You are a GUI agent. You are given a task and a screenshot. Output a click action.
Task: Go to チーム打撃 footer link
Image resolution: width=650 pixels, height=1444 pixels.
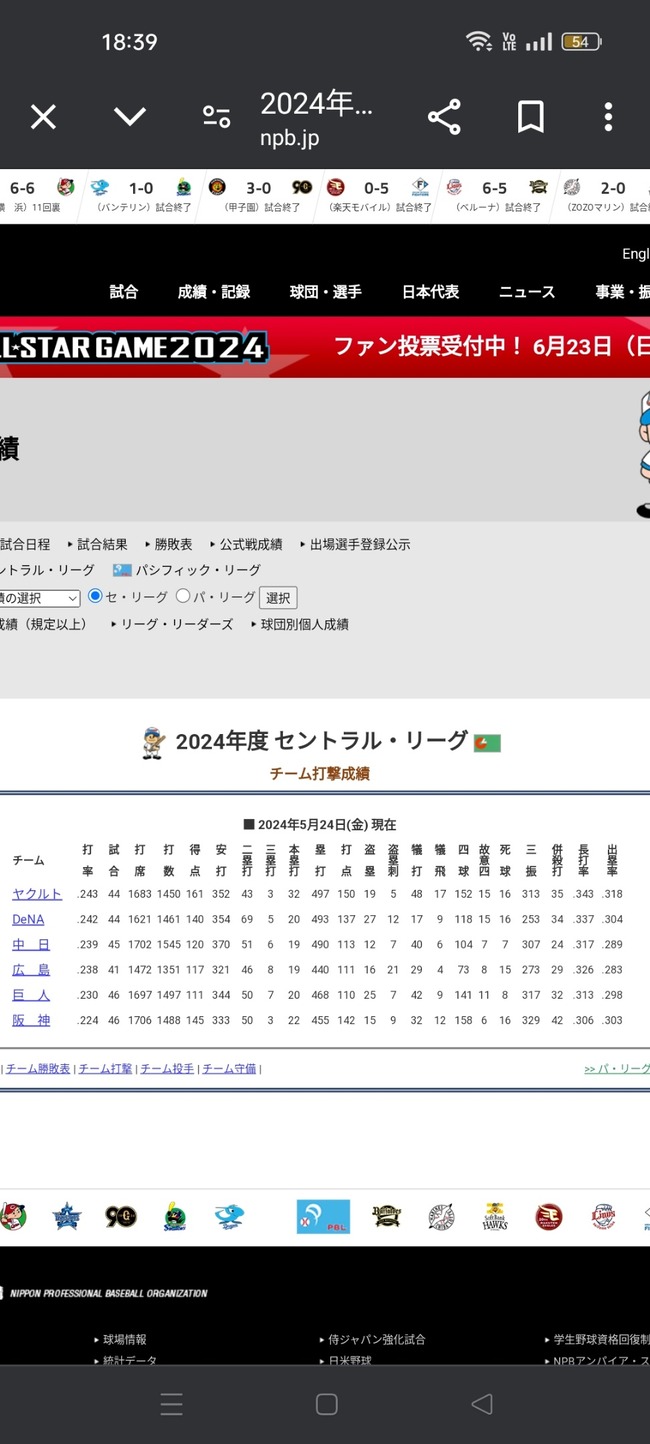[105, 1069]
